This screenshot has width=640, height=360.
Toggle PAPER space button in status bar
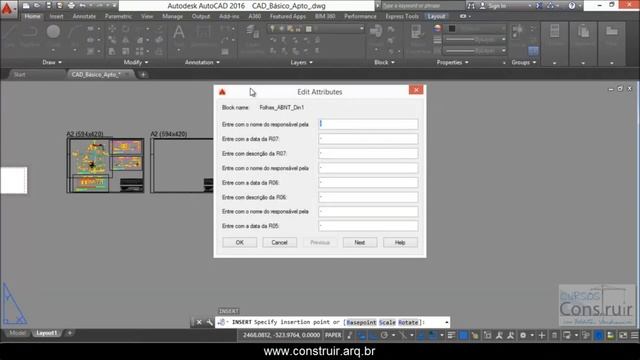pos(333,335)
